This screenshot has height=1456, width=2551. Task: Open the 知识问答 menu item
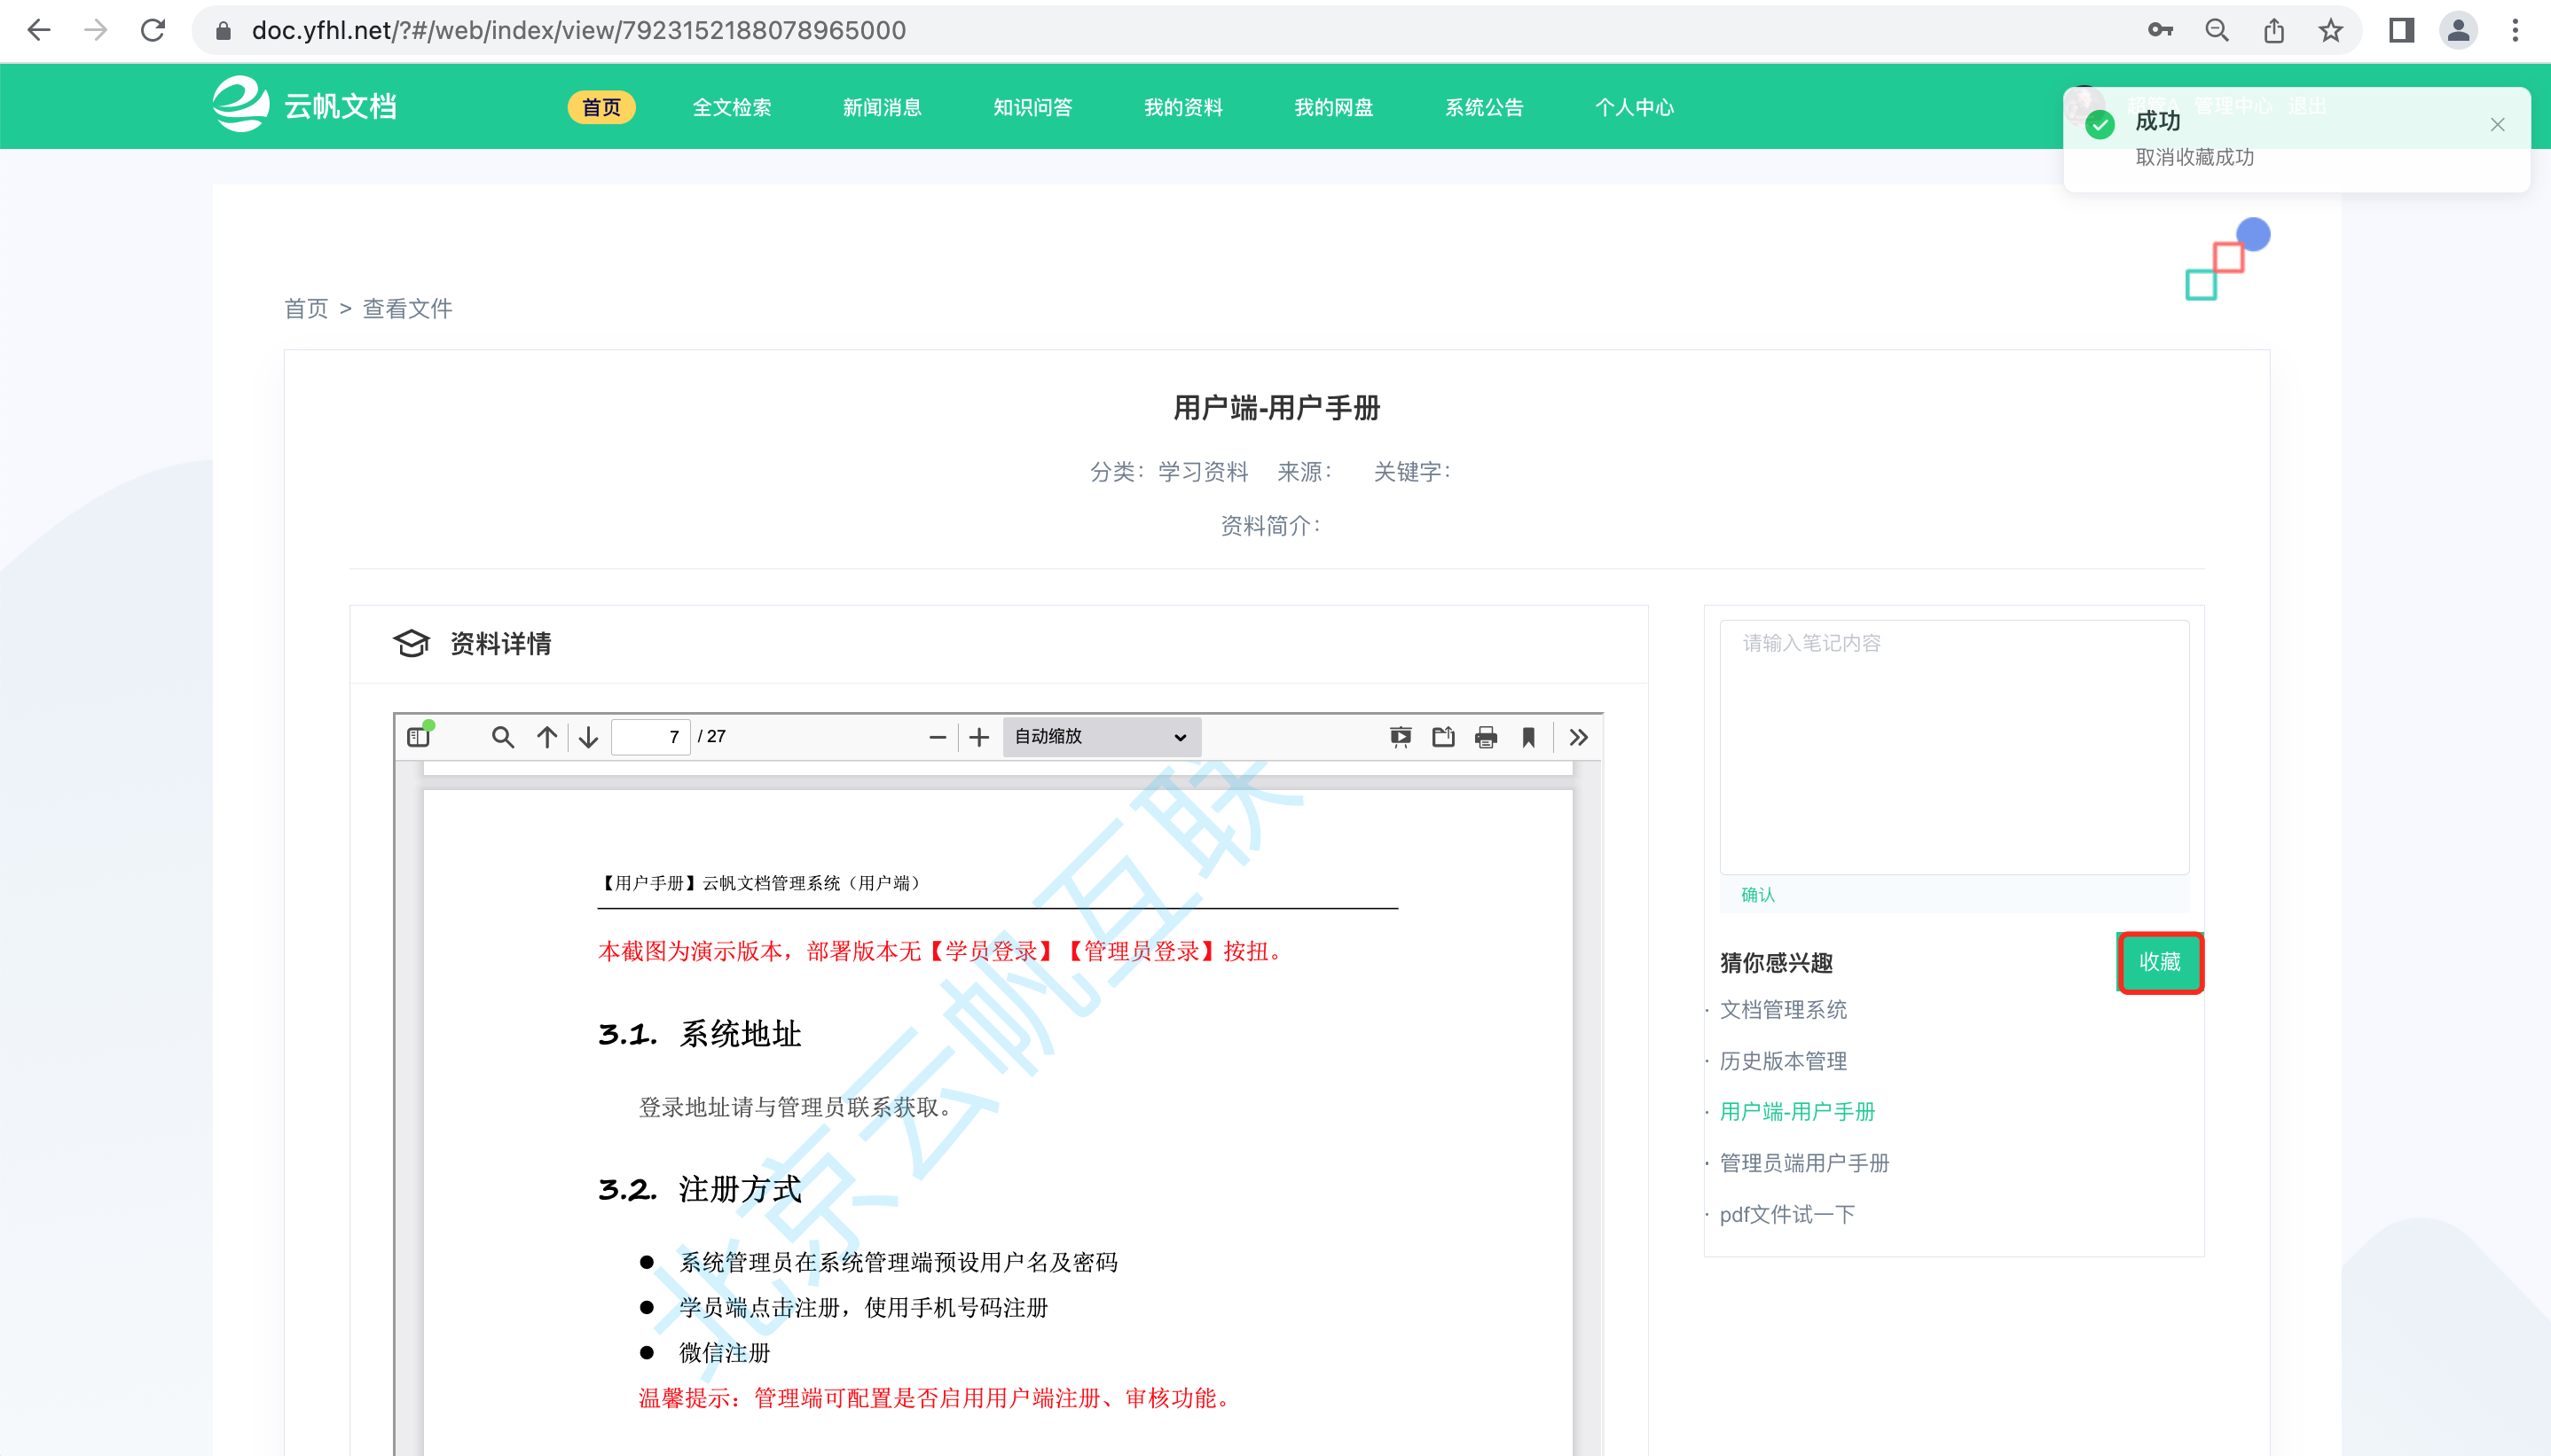tap(1033, 107)
